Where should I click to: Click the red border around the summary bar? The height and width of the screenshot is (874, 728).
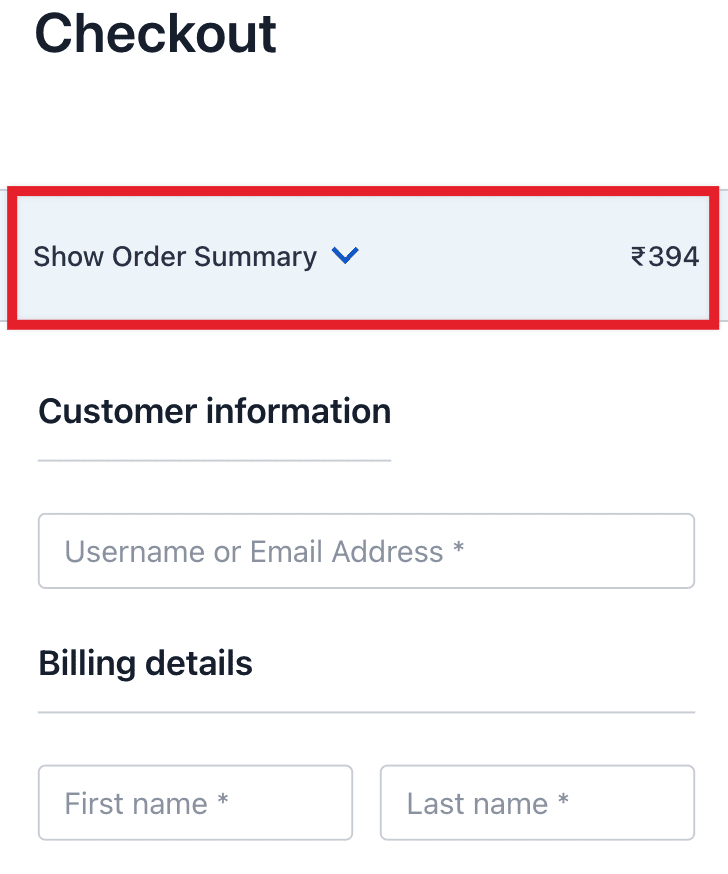tap(364, 190)
